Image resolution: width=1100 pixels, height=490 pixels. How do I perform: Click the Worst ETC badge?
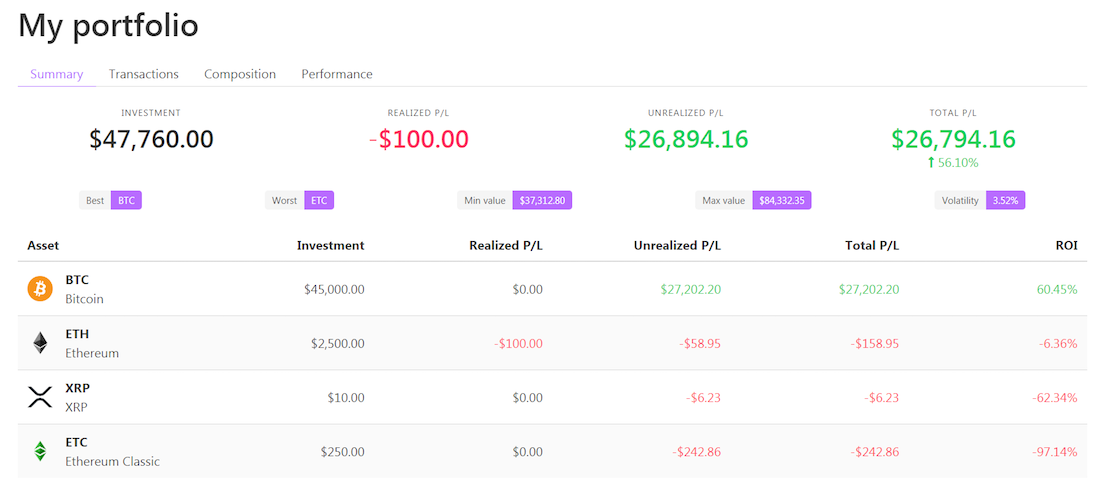point(300,200)
